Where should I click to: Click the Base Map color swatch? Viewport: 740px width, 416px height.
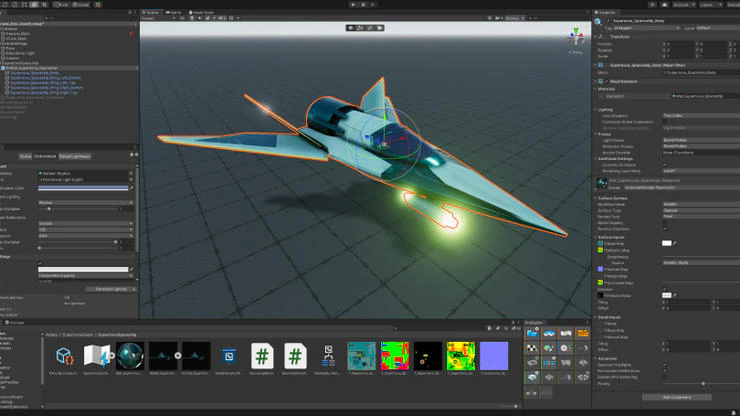tap(666, 243)
